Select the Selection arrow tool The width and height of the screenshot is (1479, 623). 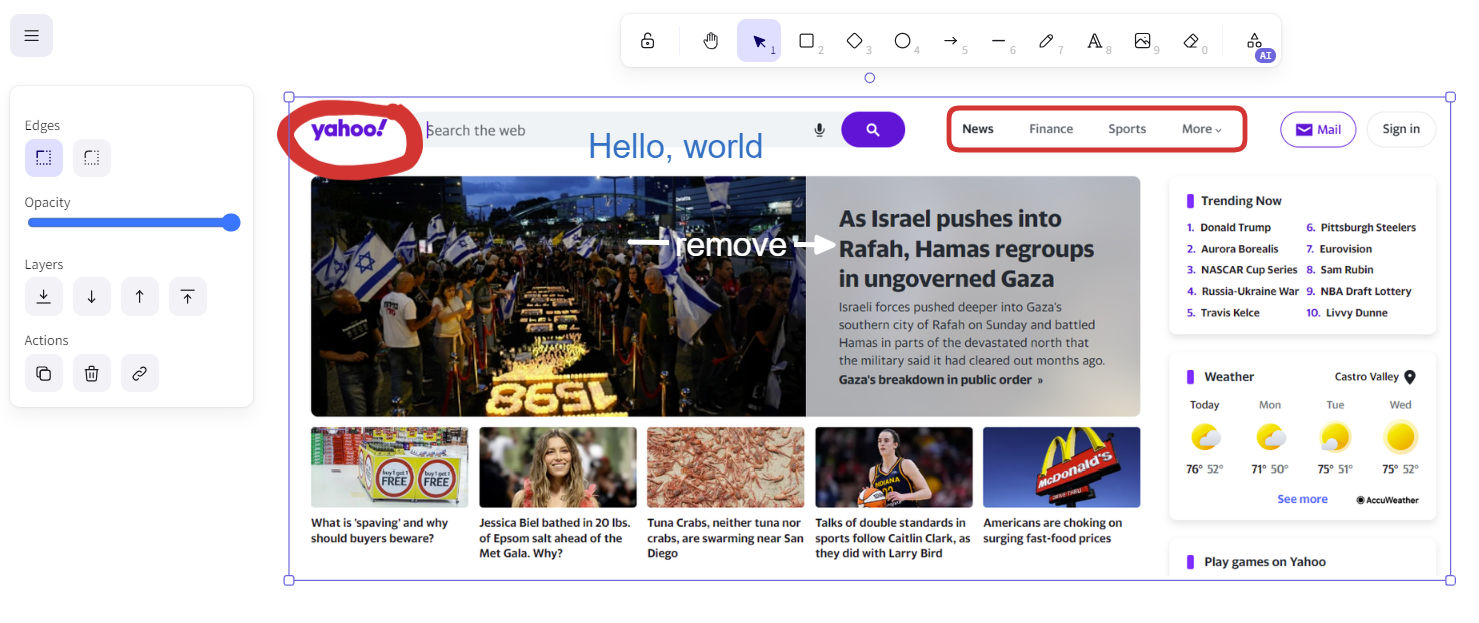pyautogui.click(x=759, y=41)
